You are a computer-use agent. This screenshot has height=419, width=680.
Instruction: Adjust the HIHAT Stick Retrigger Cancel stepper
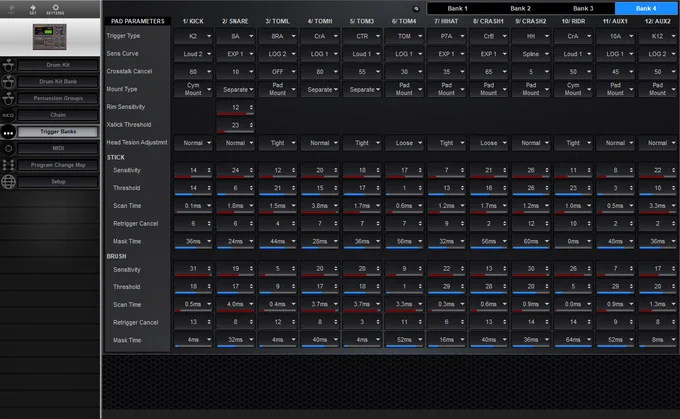pyautogui.click(x=462, y=224)
